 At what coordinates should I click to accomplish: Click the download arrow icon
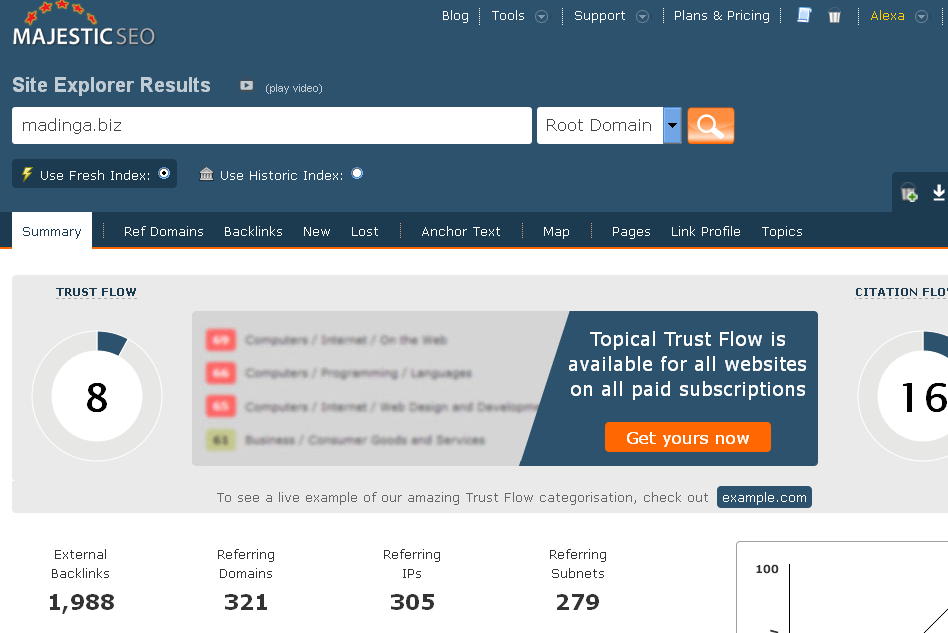(938, 193)
